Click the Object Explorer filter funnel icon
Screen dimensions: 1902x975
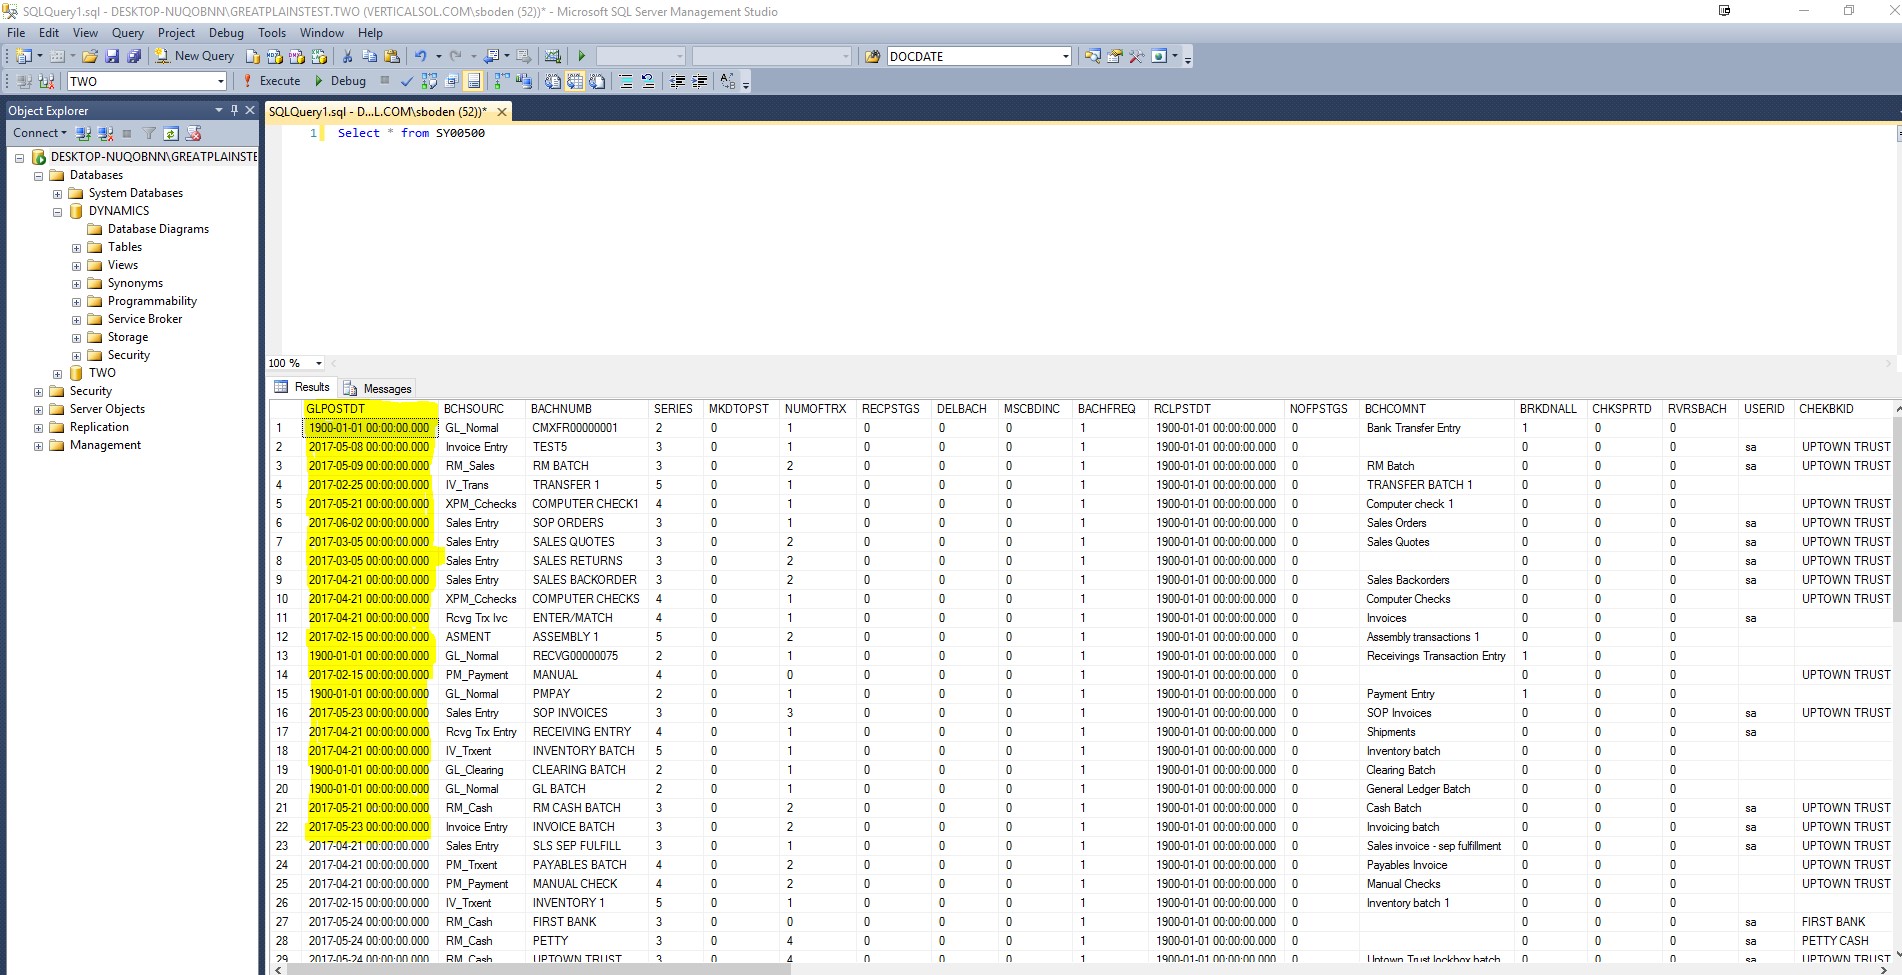(149, 133)
